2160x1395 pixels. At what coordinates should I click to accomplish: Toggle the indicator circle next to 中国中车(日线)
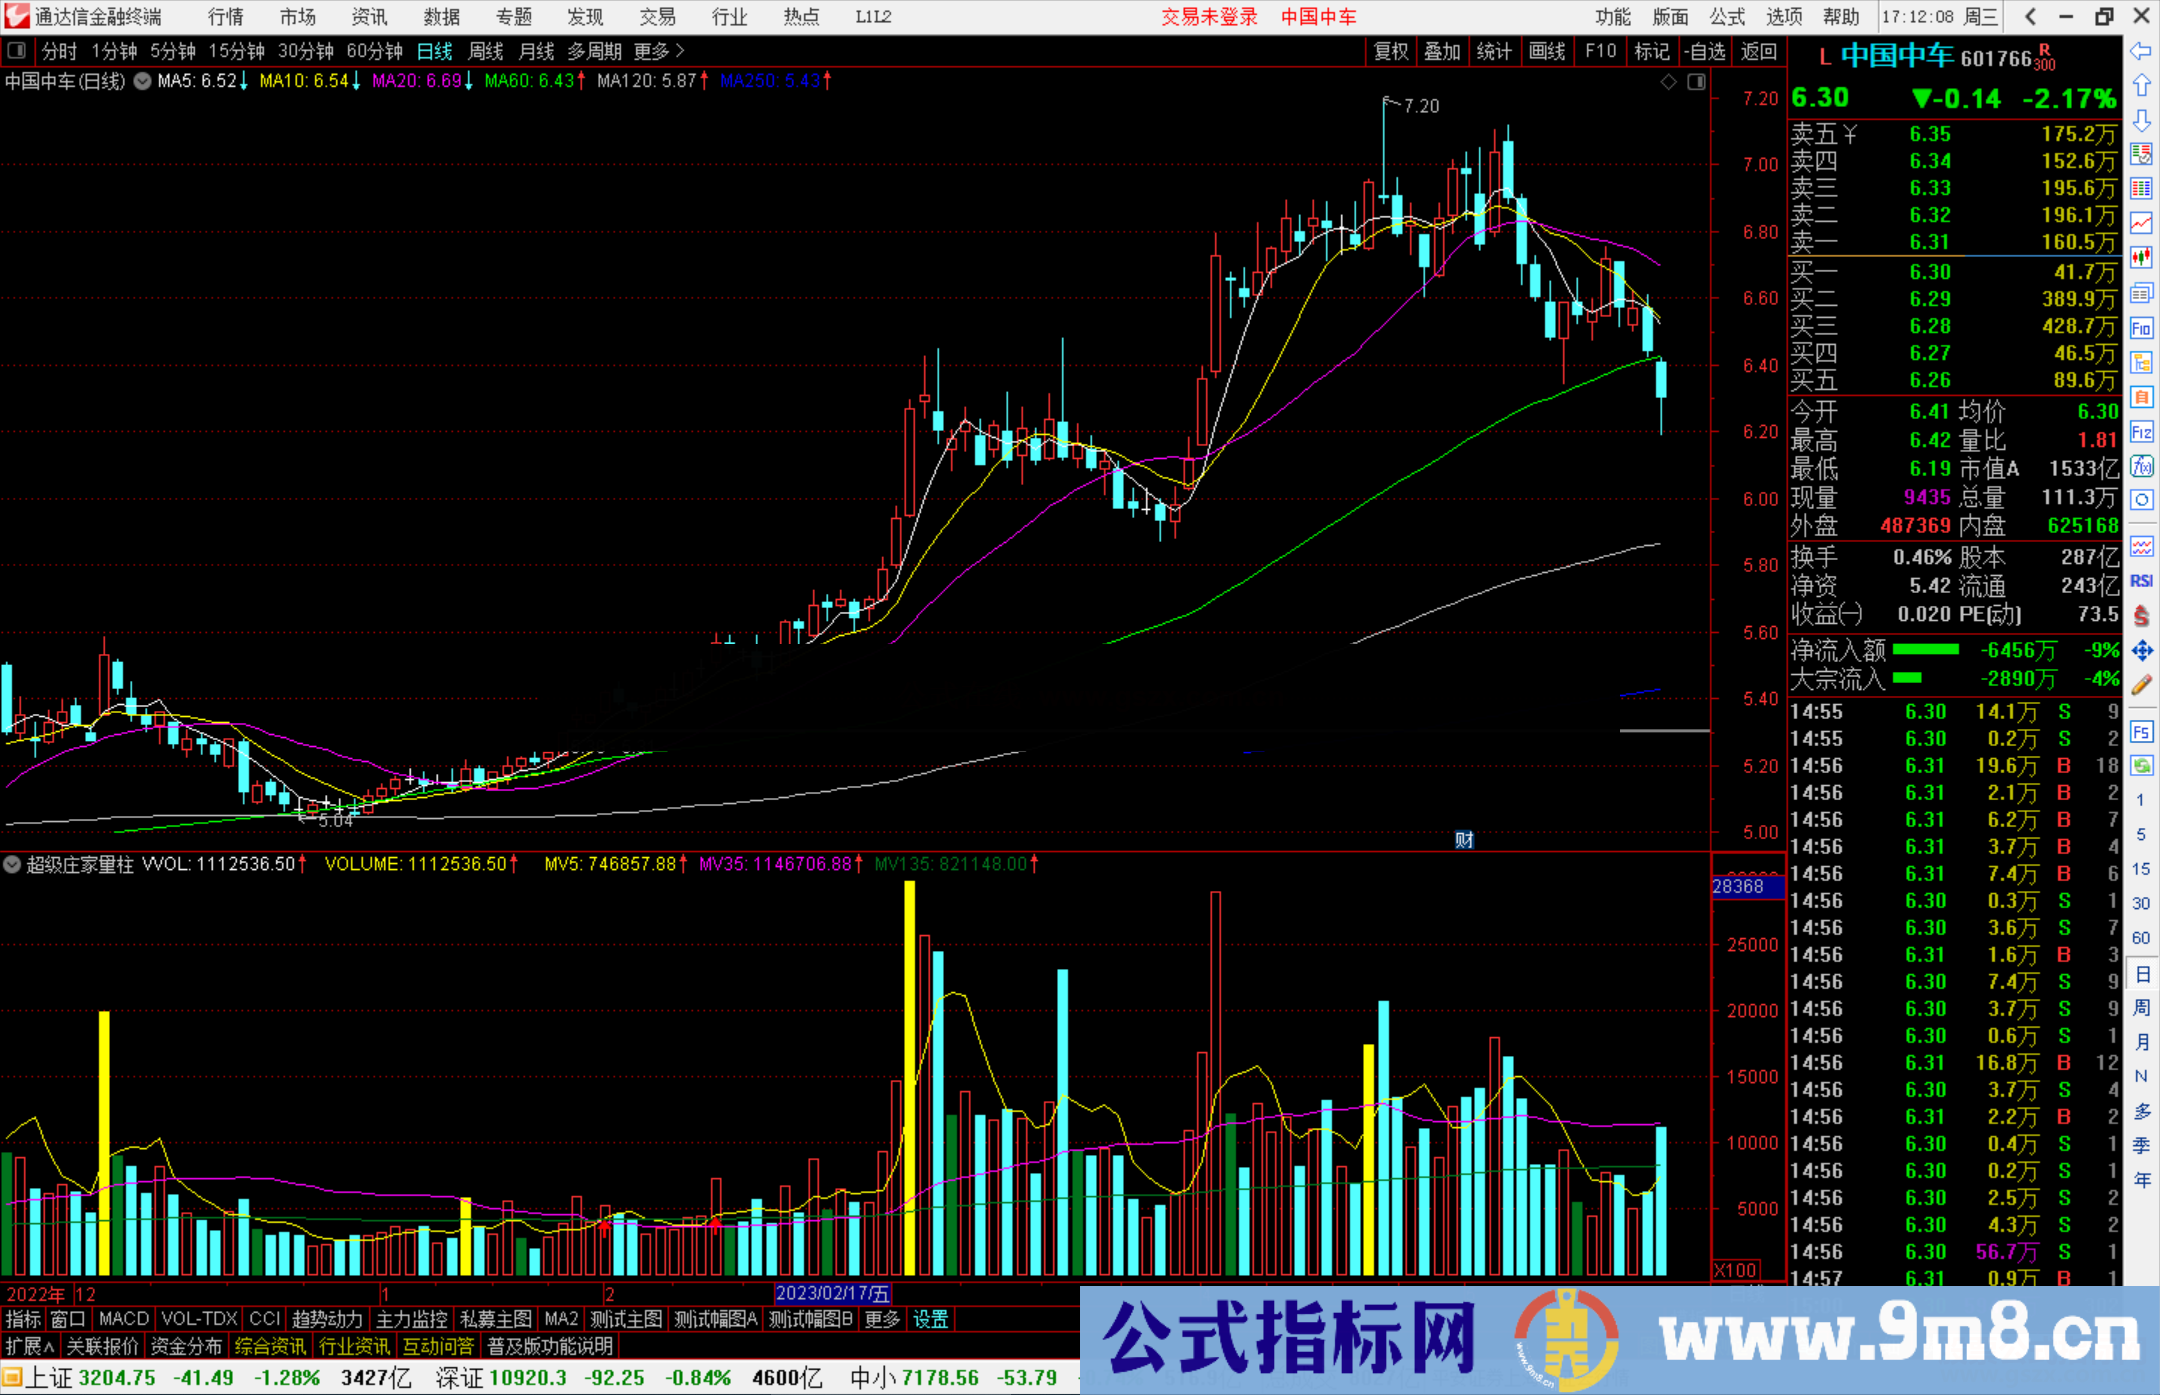(143, 81)
